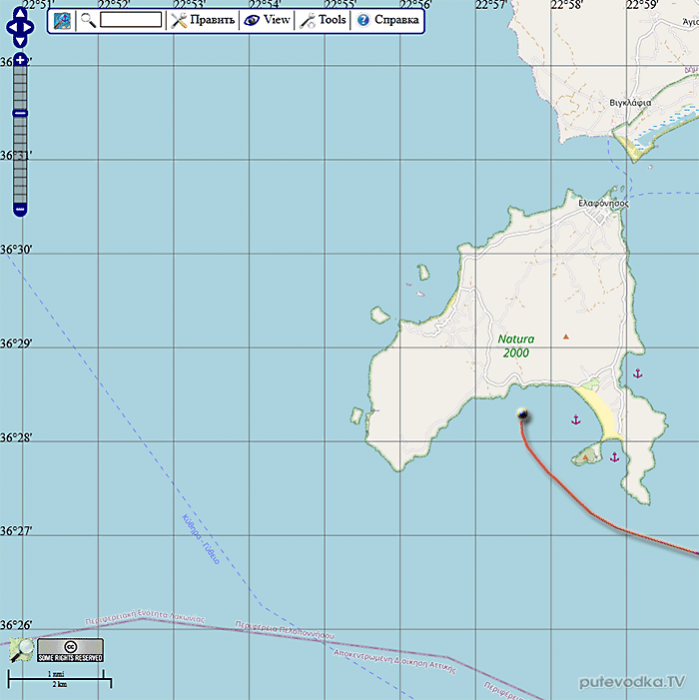Zoom out with the bottom minus button
Screen dimensions: 699x700
20,209
